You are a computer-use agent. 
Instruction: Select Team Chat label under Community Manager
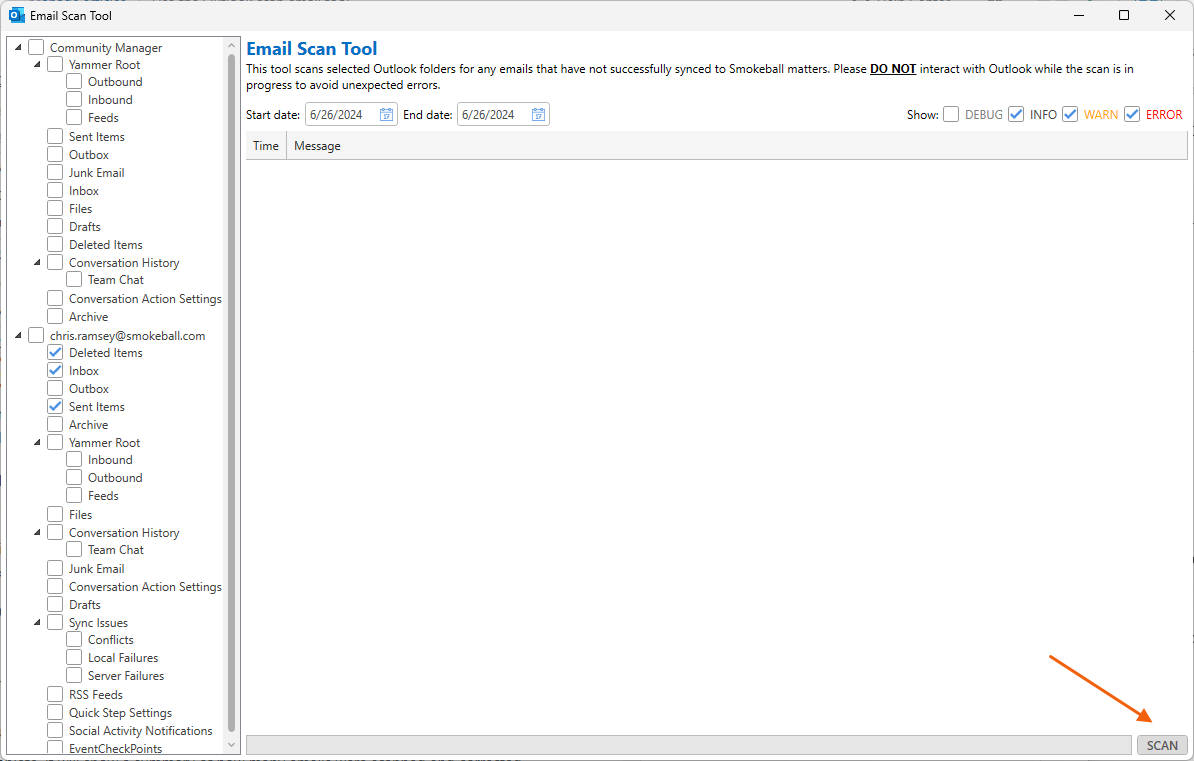[x=116, y=280]
